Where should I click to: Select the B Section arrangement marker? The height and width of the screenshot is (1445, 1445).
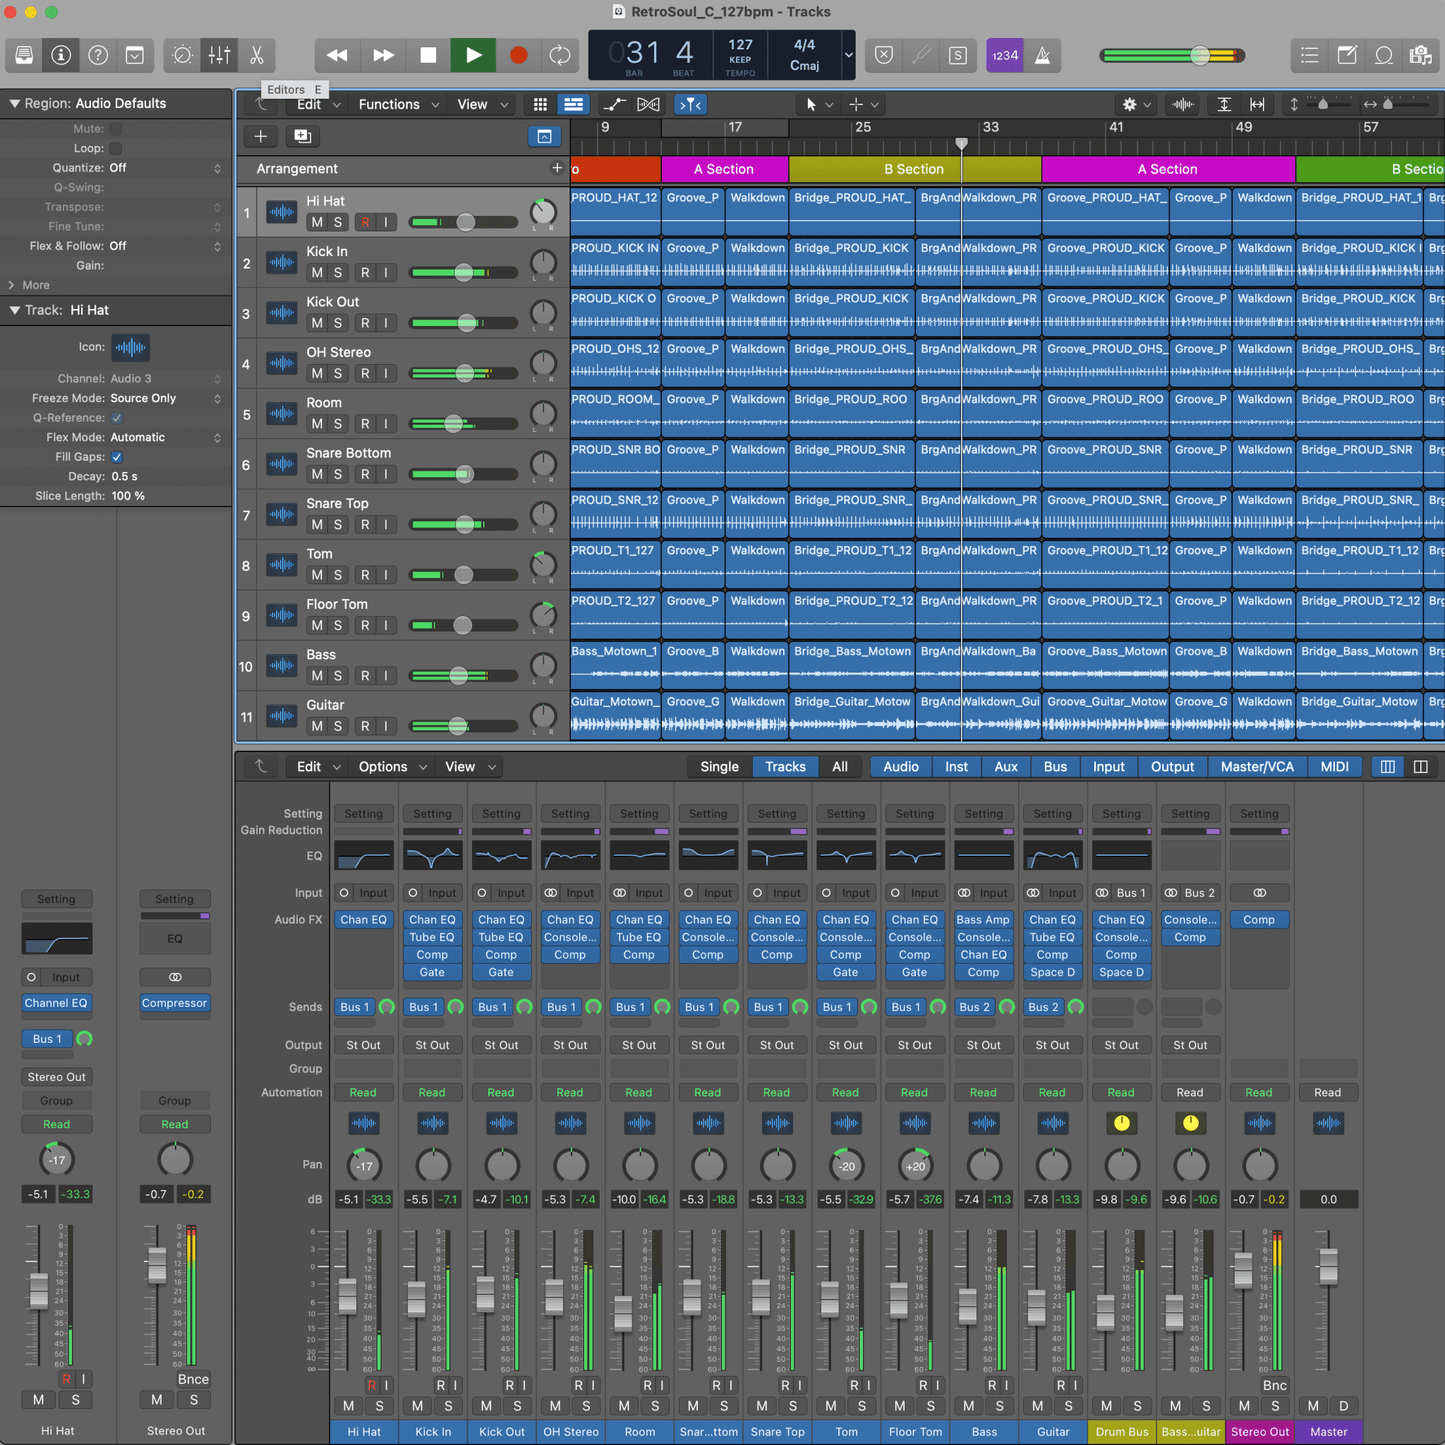[x=912, y=169]
